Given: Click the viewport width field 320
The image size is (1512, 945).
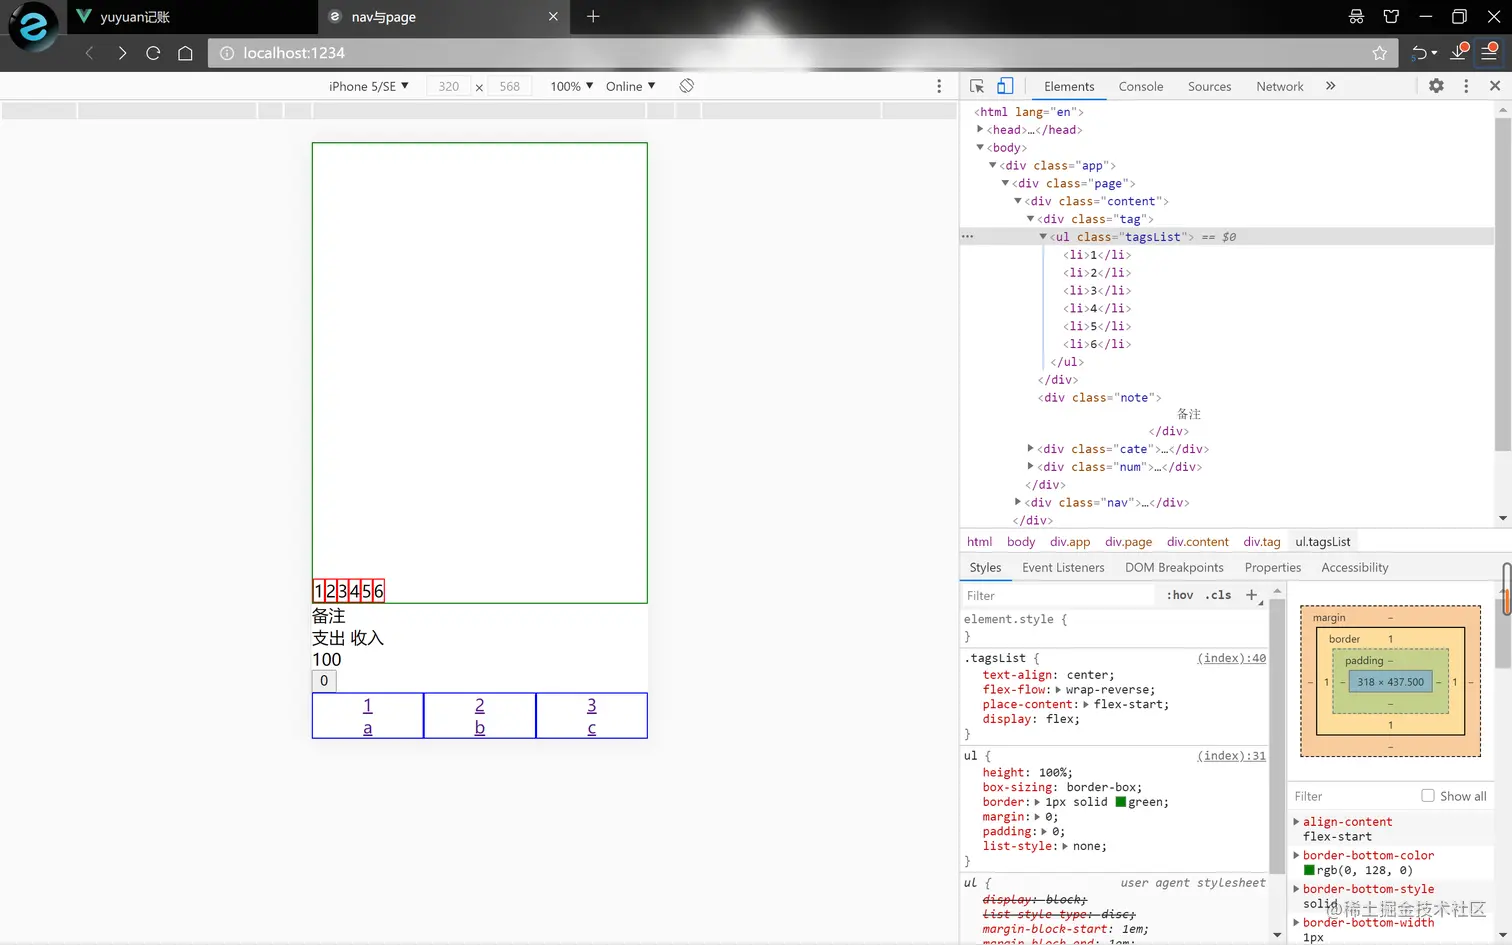Looking at the screenshot, I should coord(449,86).
